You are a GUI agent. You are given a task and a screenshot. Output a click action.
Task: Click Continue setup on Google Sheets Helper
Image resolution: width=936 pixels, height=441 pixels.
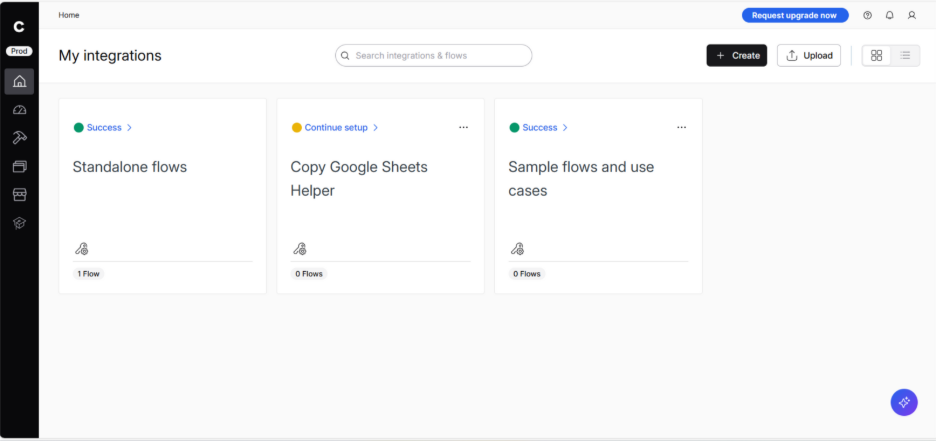pos(336,128)
